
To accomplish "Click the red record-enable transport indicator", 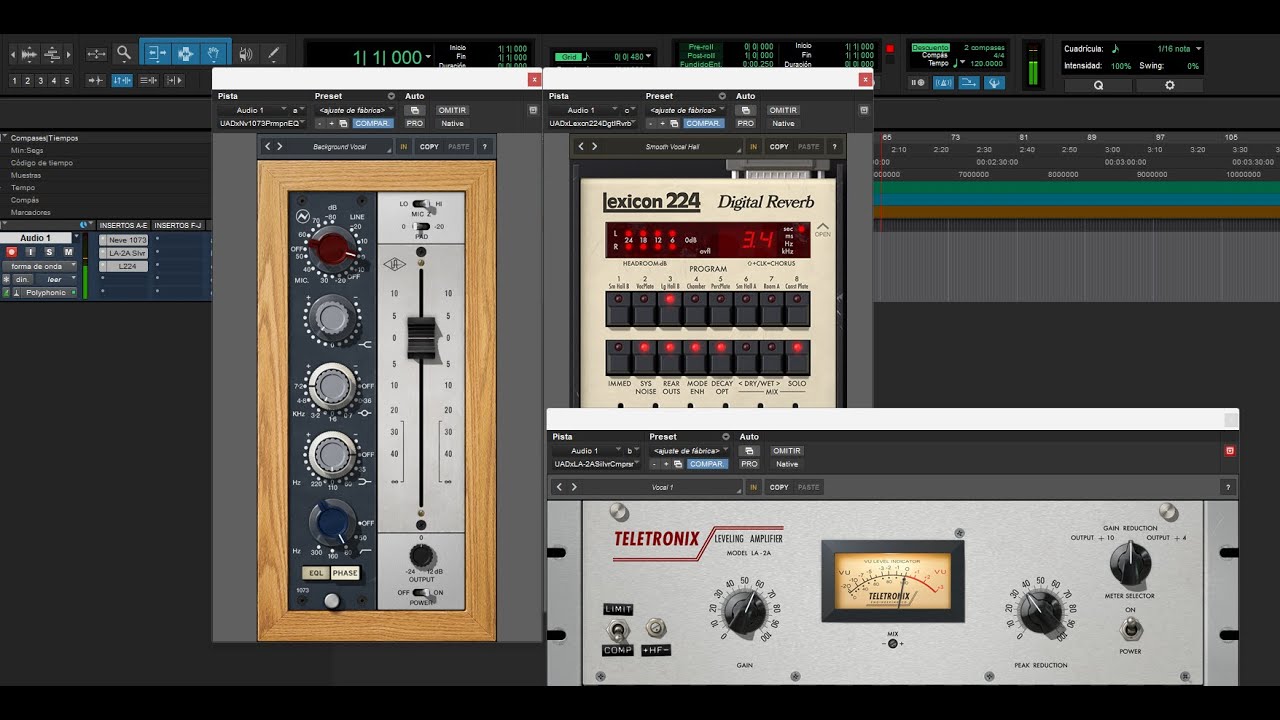I will pos(890,48).
